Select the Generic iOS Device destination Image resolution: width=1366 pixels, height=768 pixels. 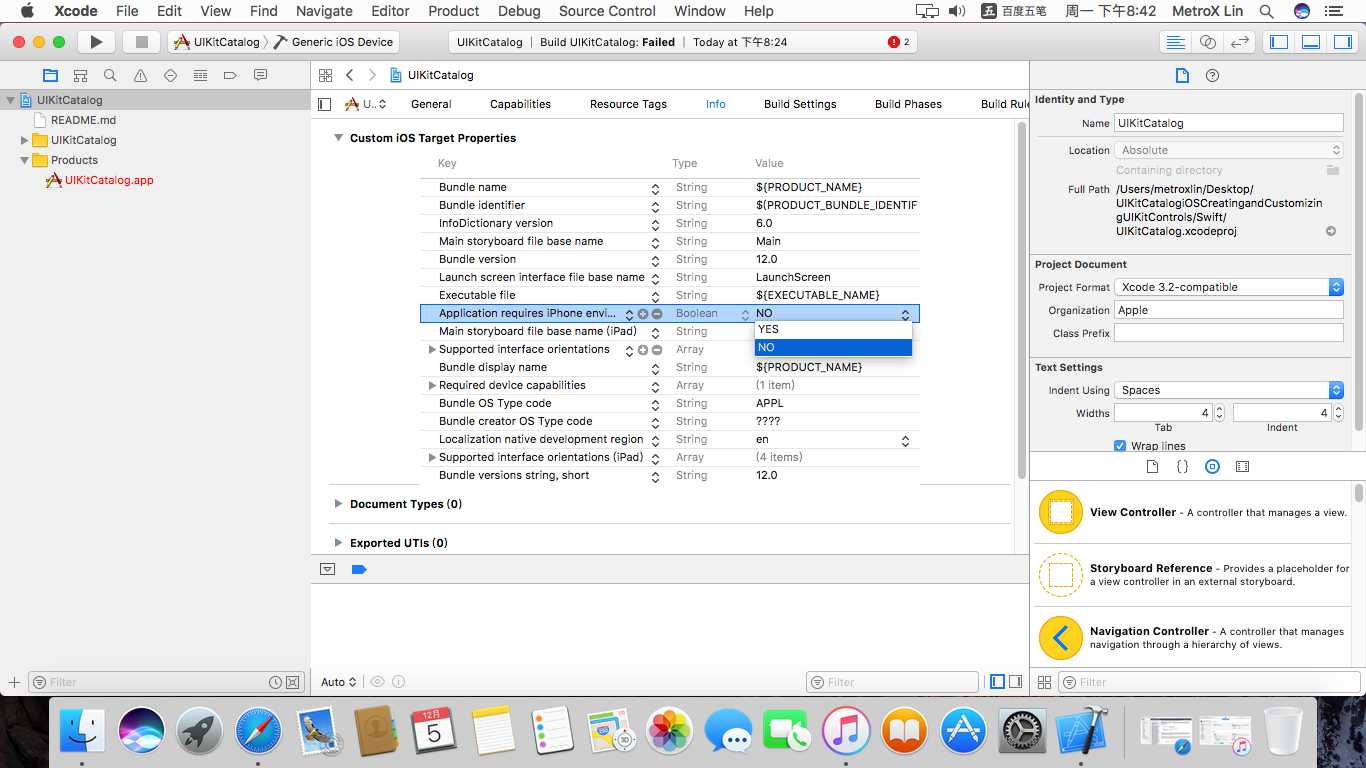tap(333, 42)
